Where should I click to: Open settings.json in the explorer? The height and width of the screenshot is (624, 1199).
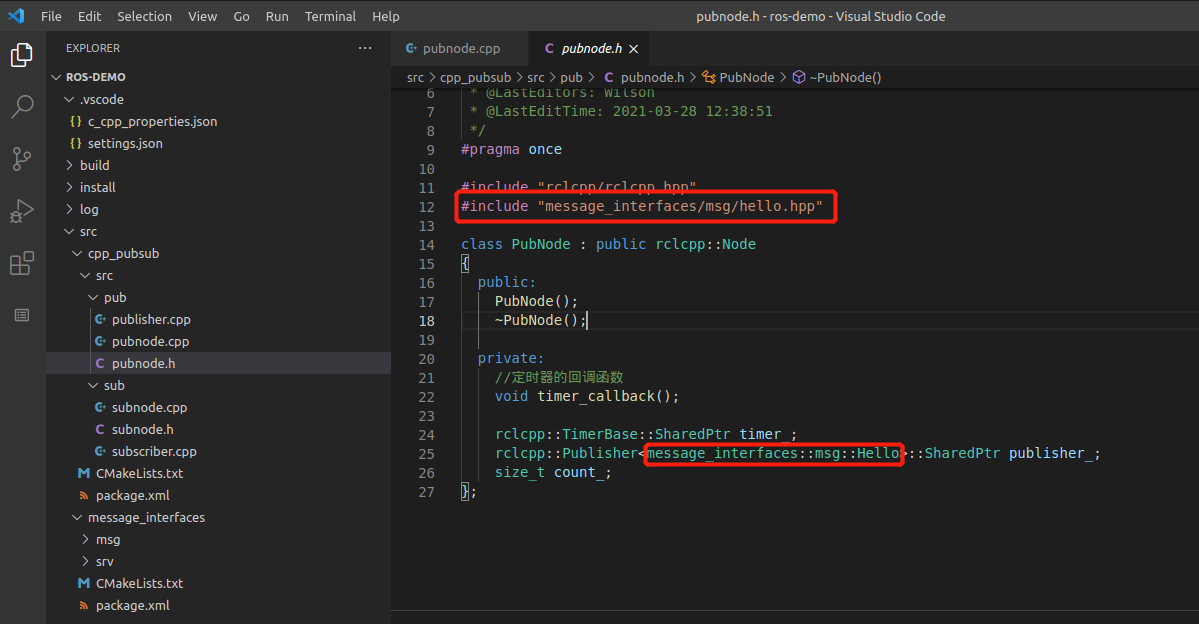tap(219, 144)
